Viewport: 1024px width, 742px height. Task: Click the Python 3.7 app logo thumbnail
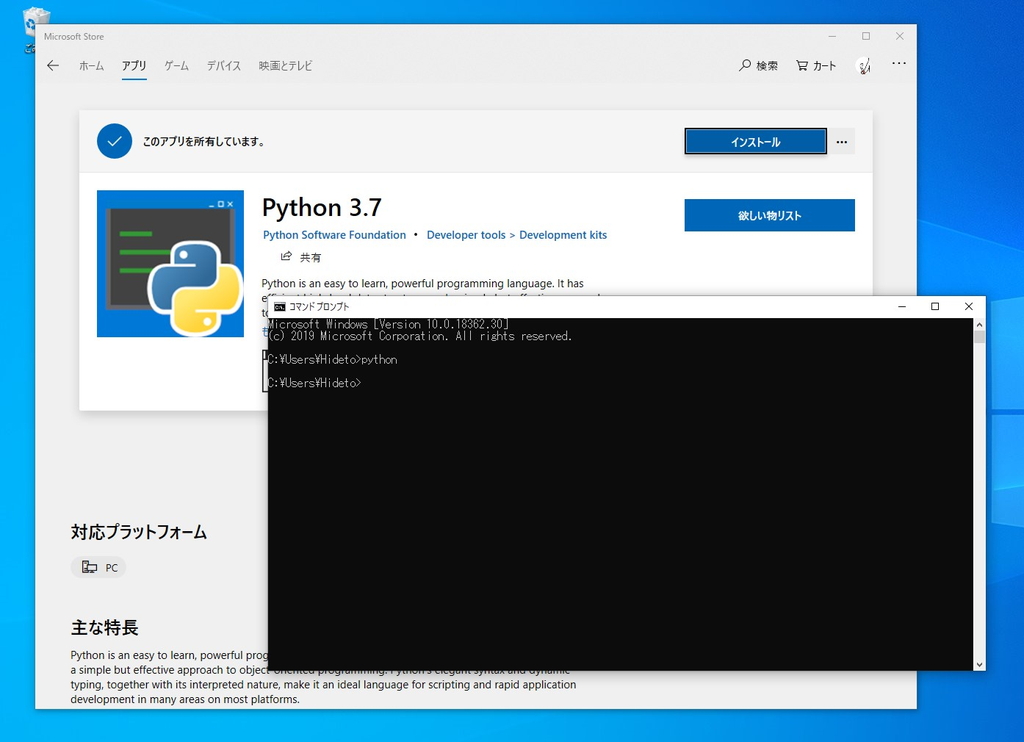170,263
